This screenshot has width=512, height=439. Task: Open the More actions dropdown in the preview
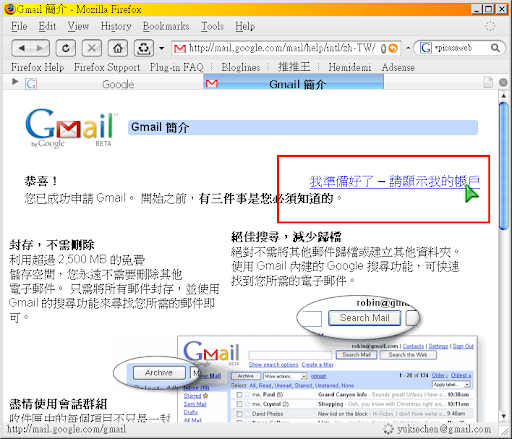285,376
